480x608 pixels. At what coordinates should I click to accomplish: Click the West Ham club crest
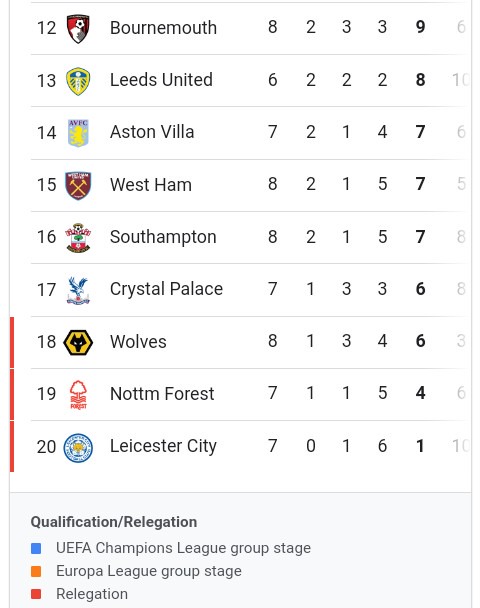coord(78,185)
